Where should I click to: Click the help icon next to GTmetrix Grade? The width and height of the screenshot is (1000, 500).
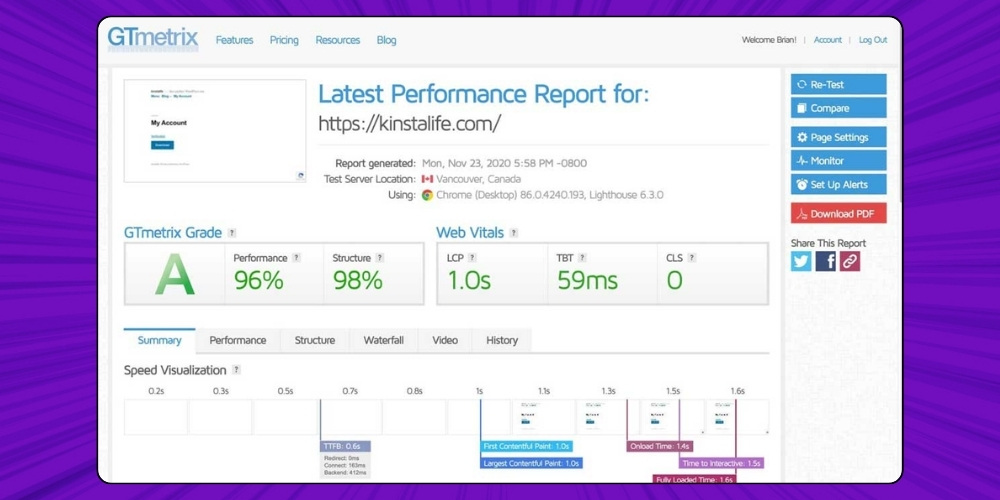point(232,233)
